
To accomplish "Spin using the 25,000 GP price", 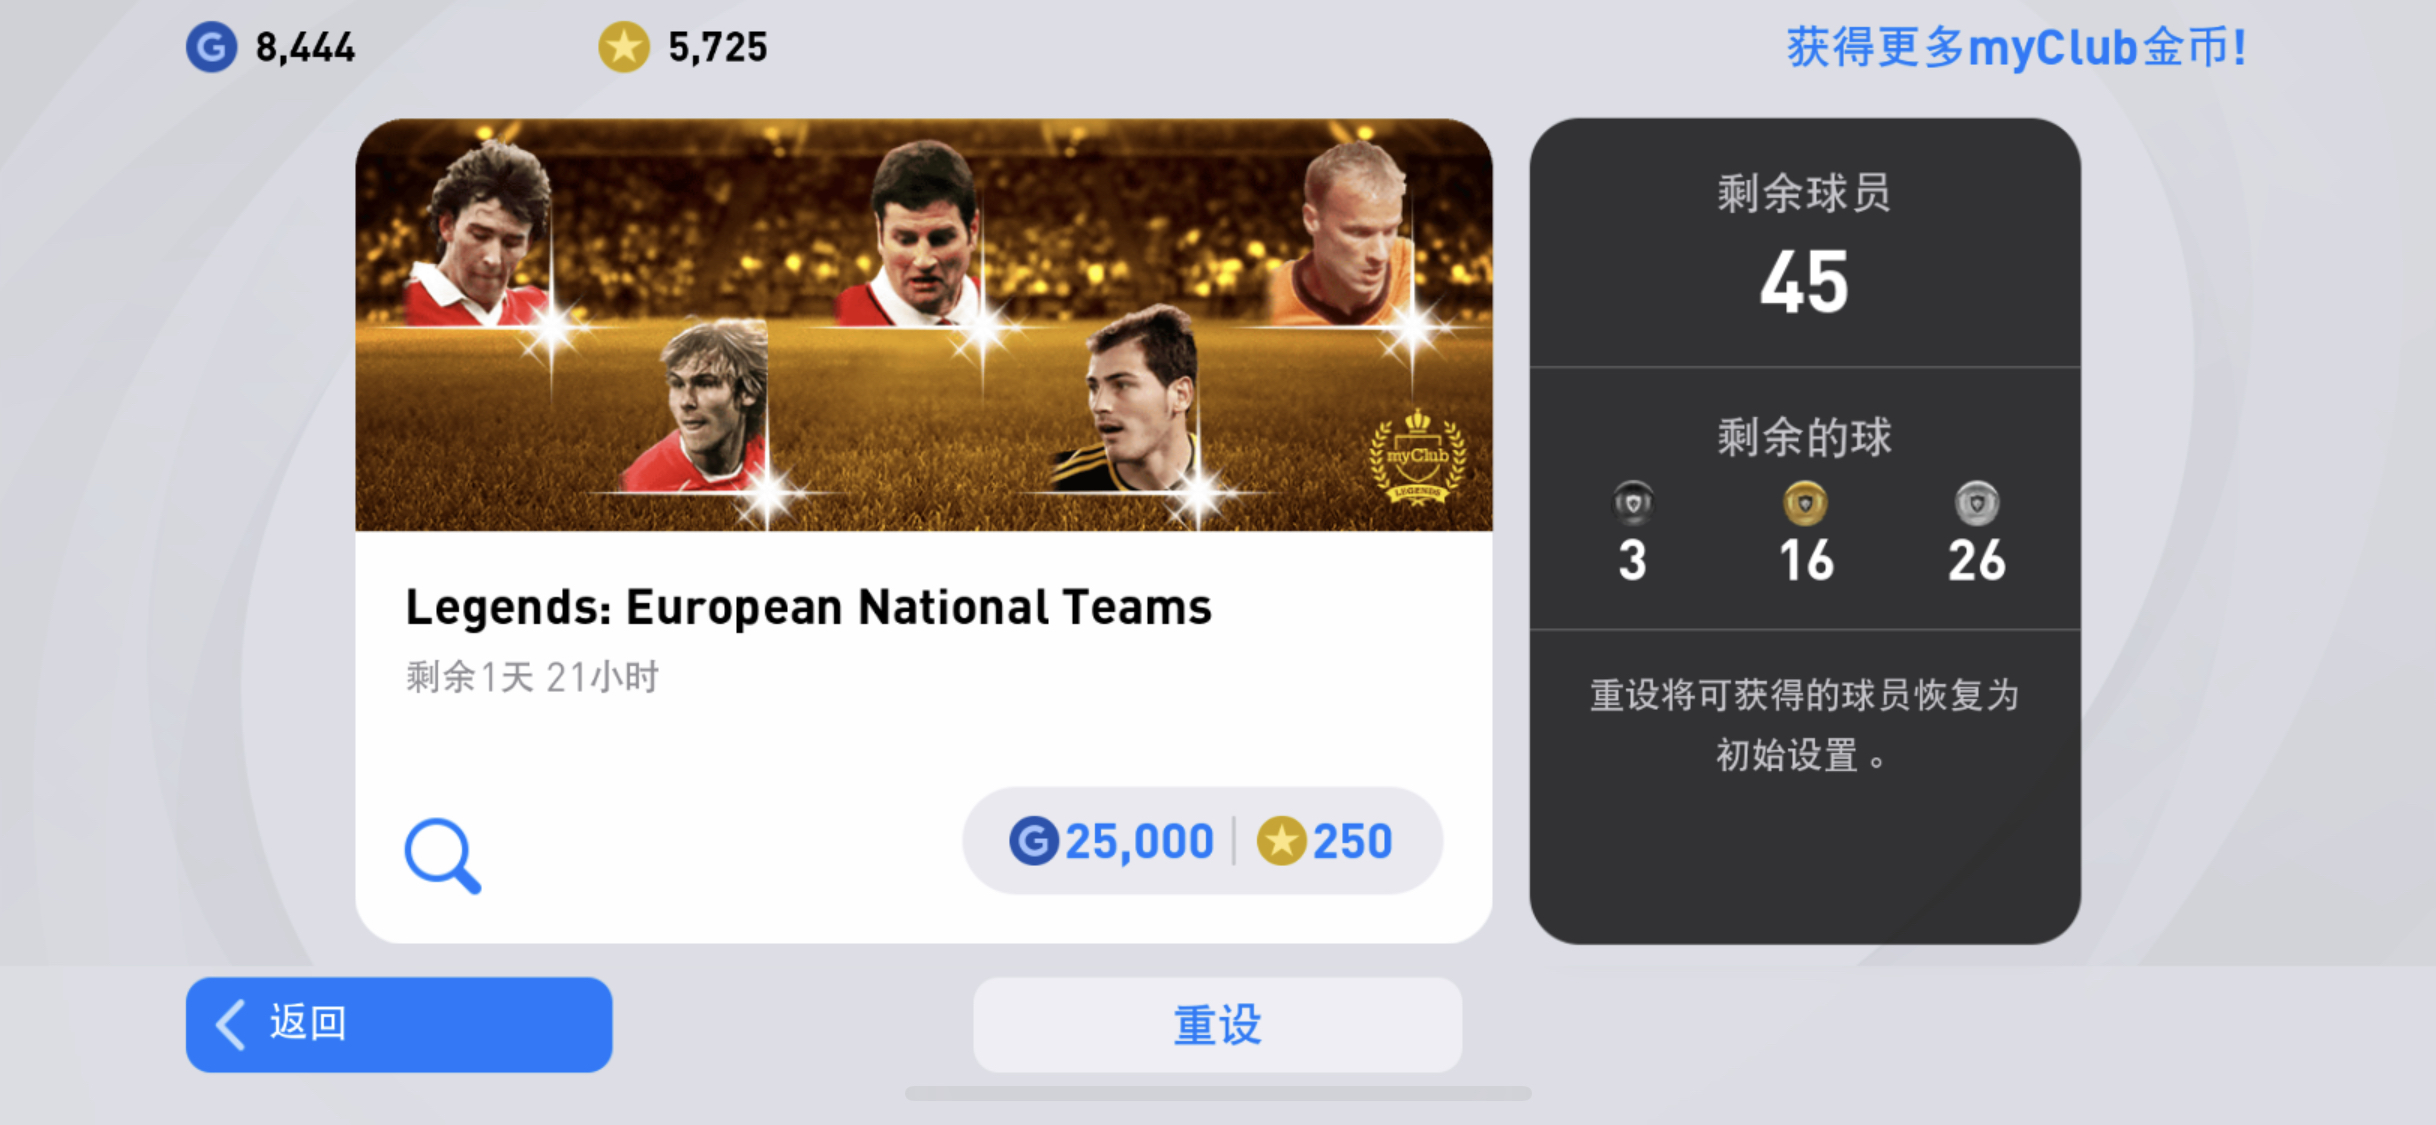I will pyautogui.click(x=1111, y=840).
